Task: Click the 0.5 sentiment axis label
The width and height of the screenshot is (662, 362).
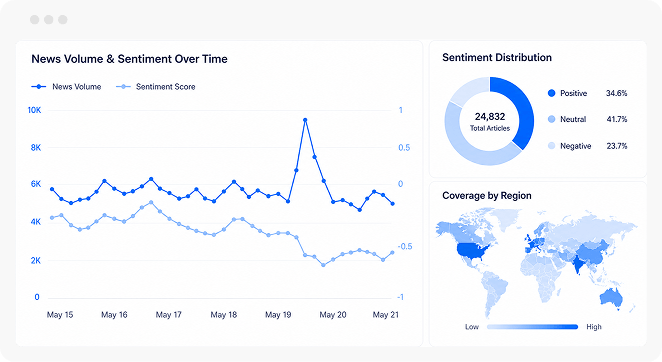Action: (x=404, y=147)
